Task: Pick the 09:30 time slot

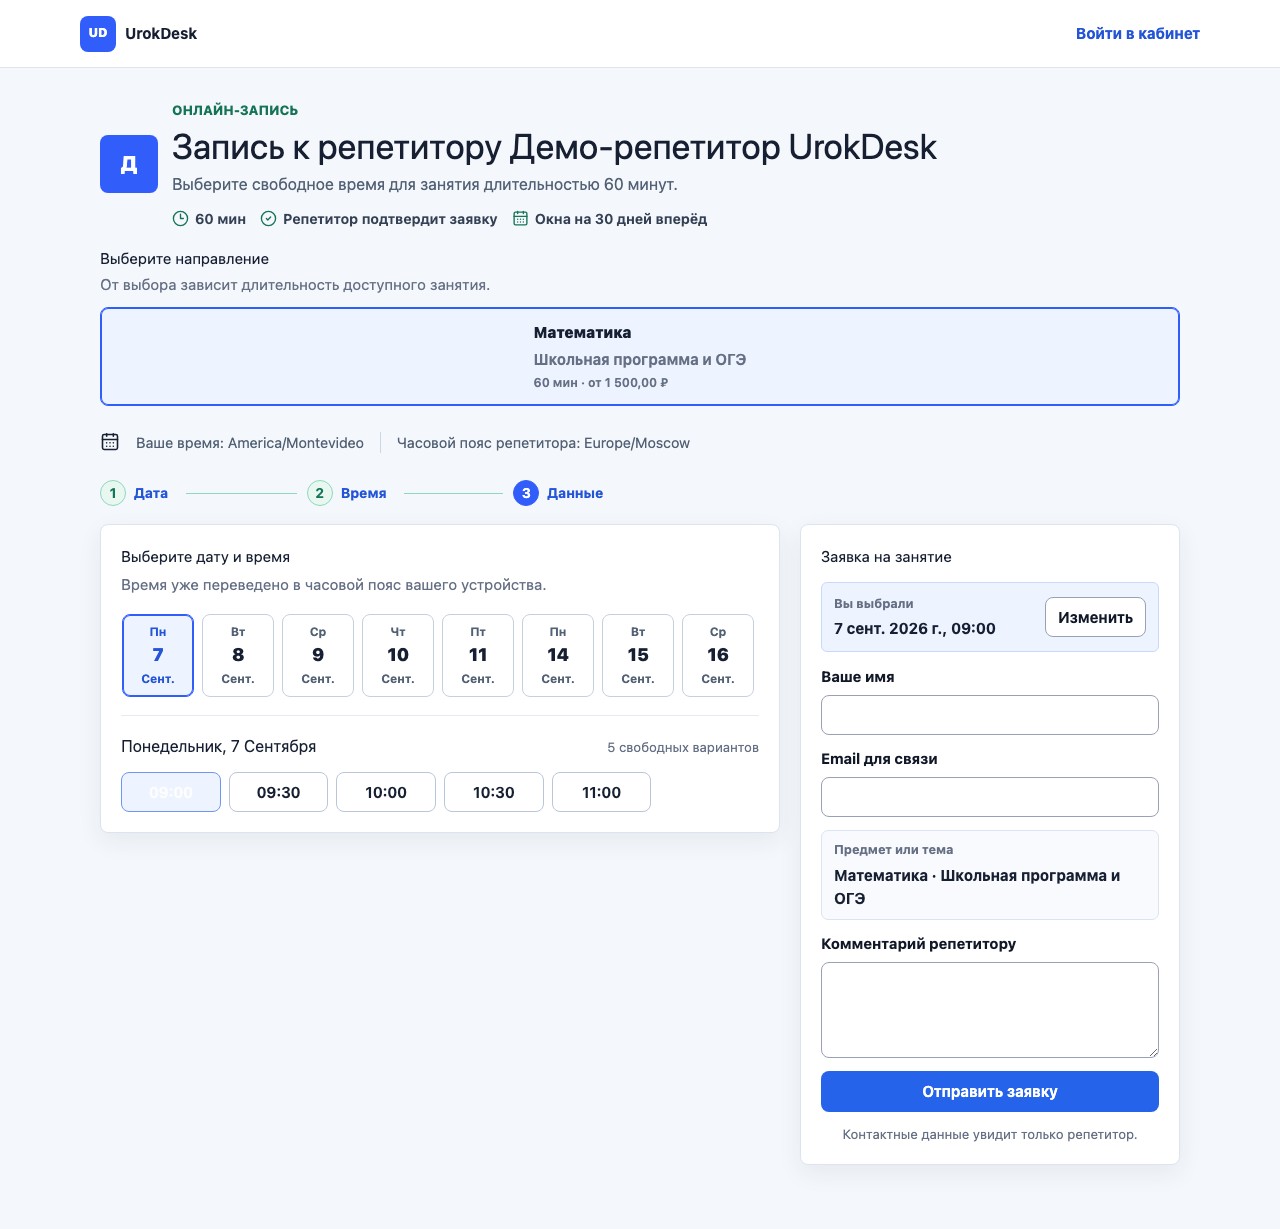Action: tap(278, 792)
